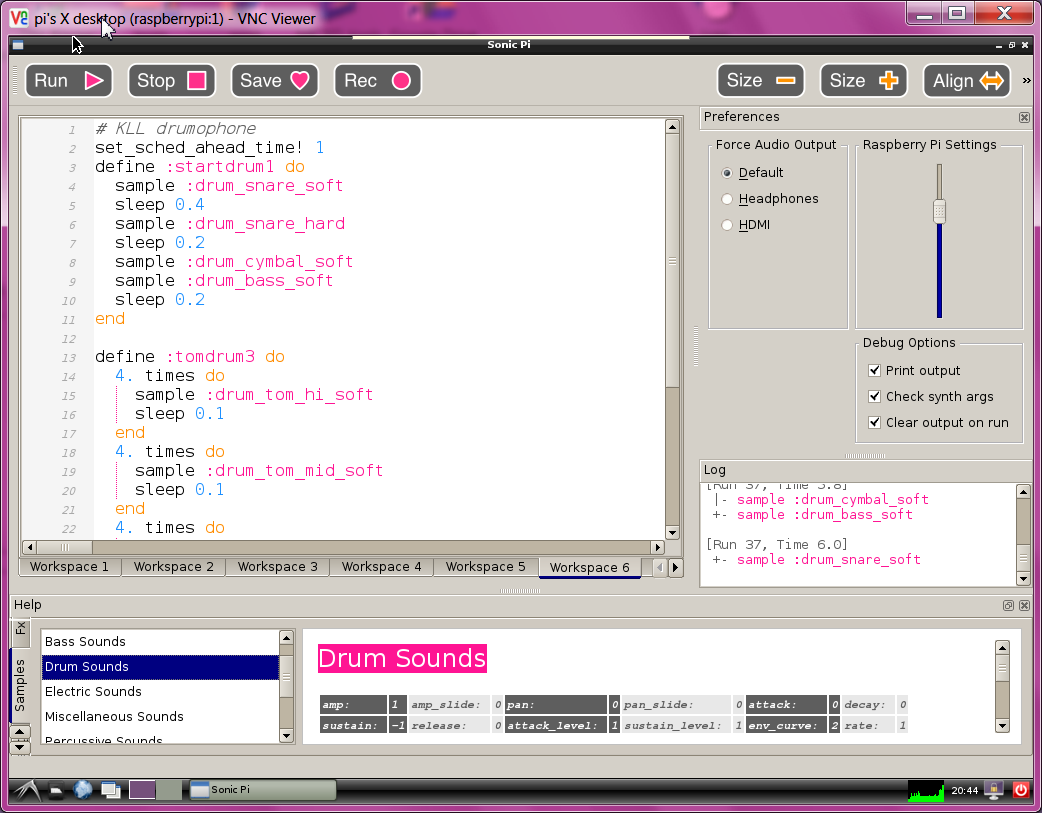
Task: Select Headphones audio output
Action: pyautogui.click(x=728, y=199)
